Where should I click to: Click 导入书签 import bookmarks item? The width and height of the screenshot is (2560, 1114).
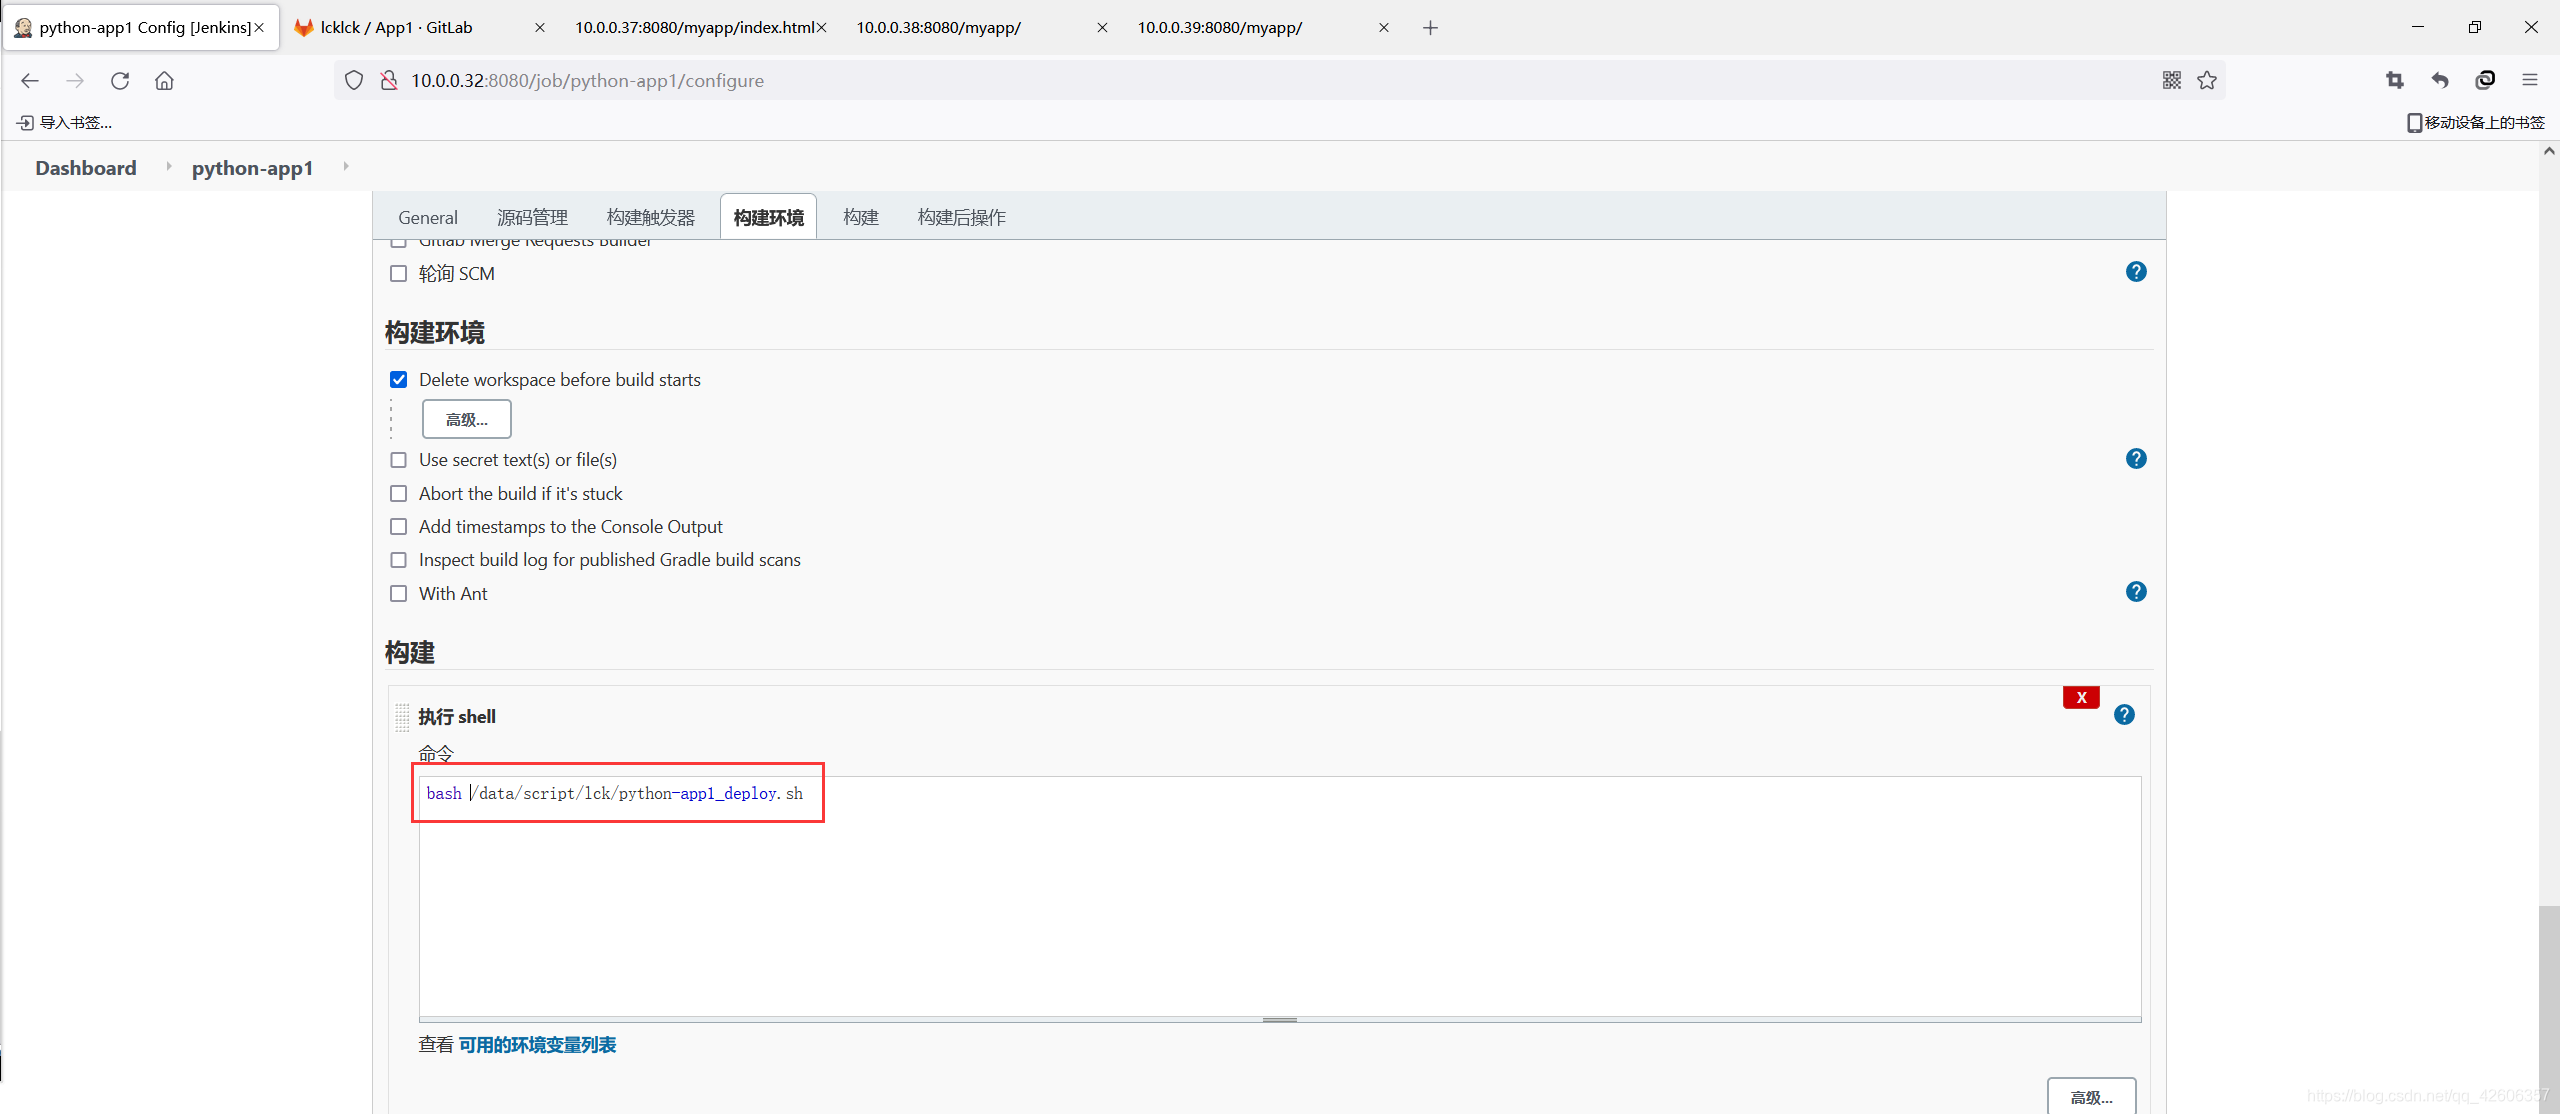(x=65, y=123)
